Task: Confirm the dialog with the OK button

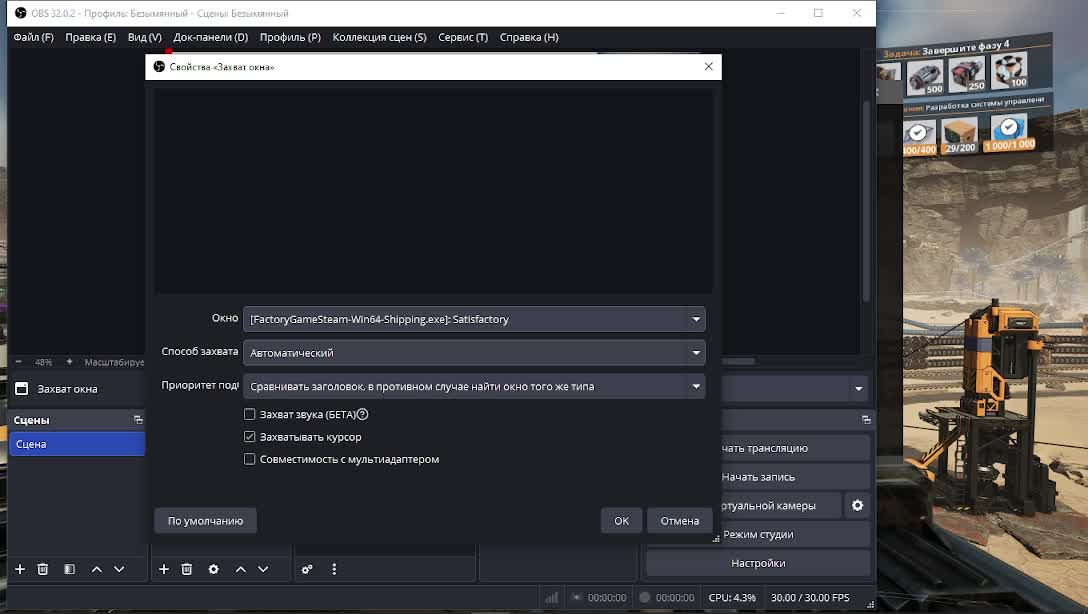Action: (x=622, y=520)
